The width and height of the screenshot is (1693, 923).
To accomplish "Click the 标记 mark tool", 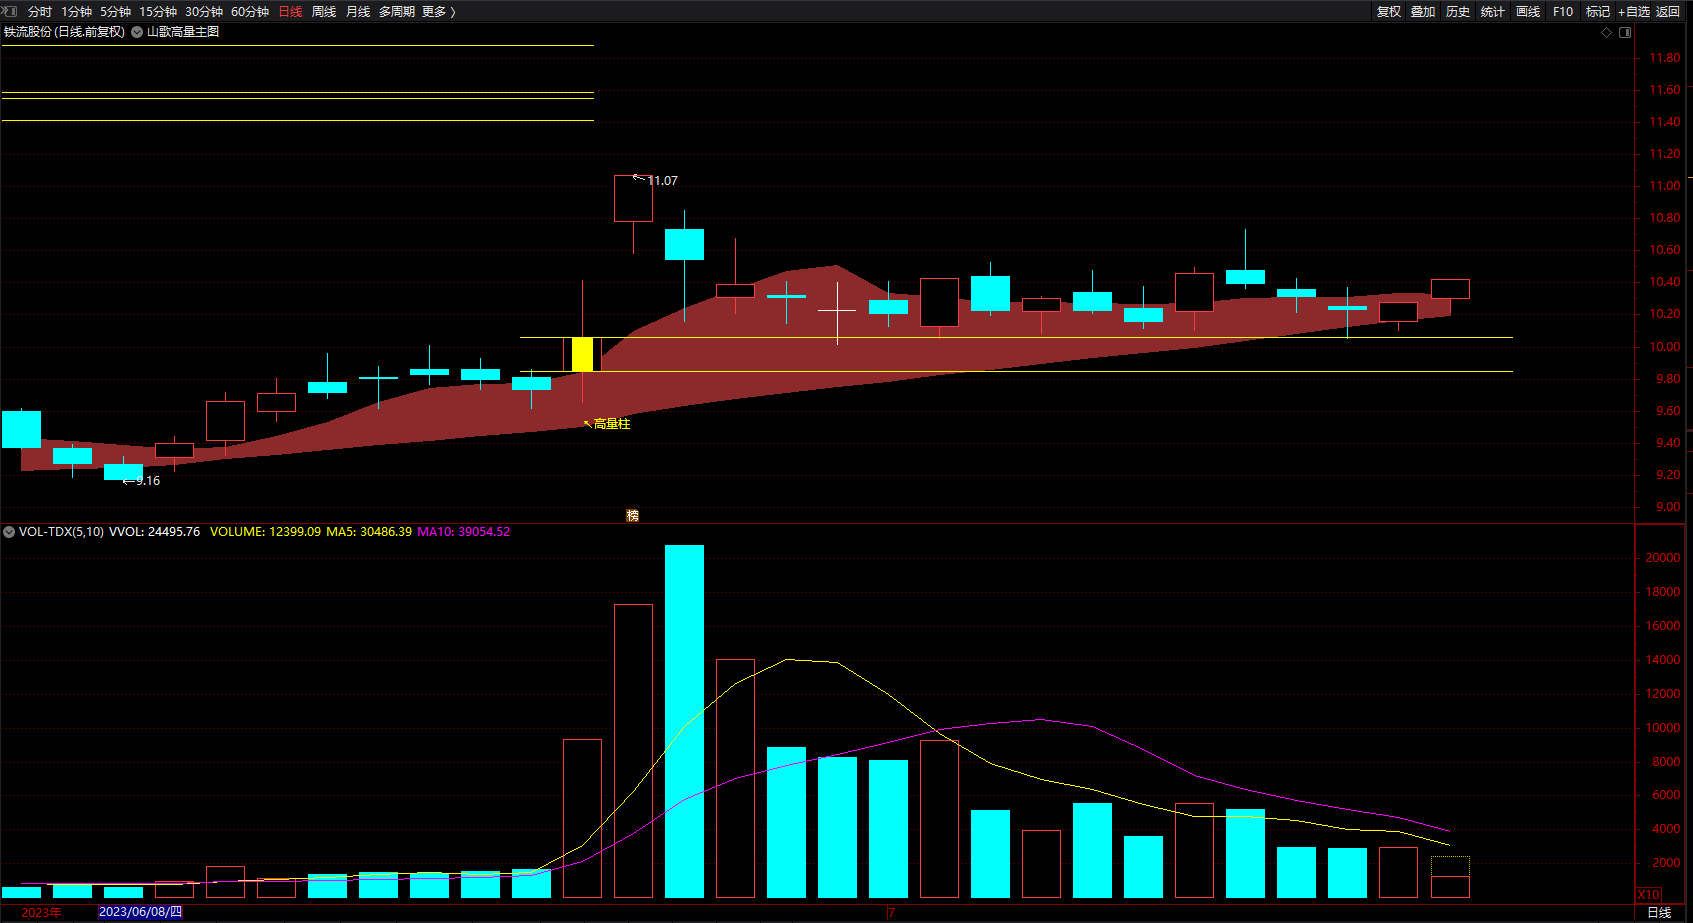I will (1597, 11).
